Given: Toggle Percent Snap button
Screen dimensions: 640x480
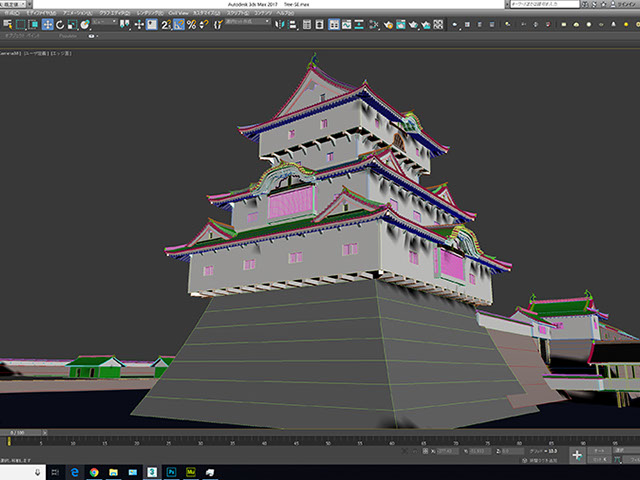Looking at the screenshot, I should point(191,24).
